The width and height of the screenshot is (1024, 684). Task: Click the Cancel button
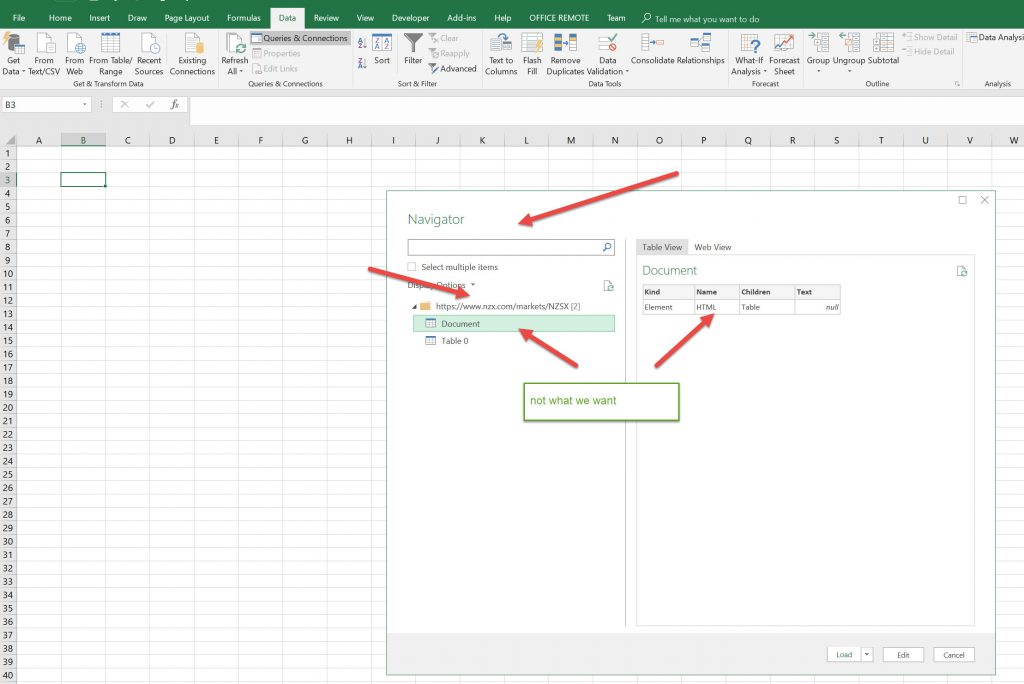point(954,655)
